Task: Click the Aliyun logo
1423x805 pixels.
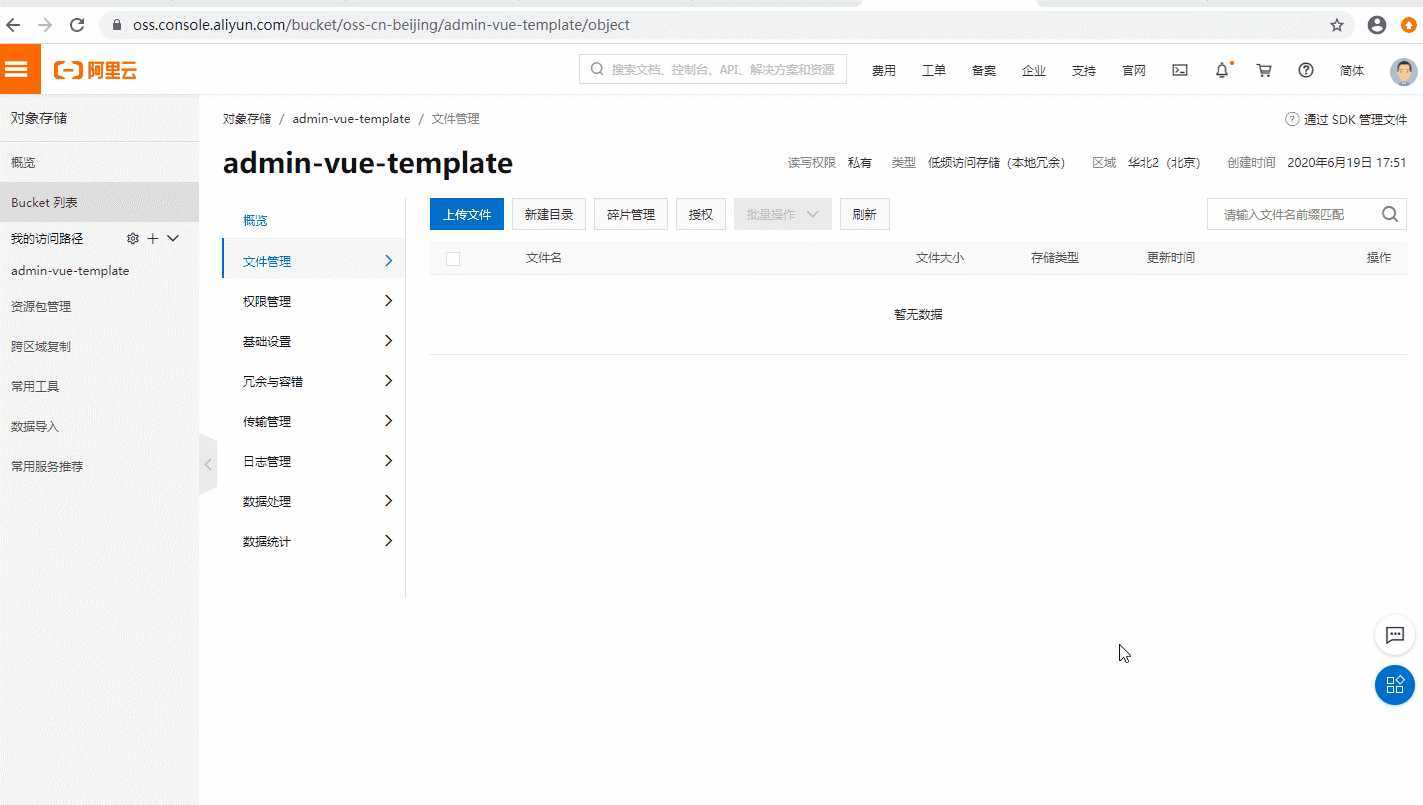Action: click(95, 70)
